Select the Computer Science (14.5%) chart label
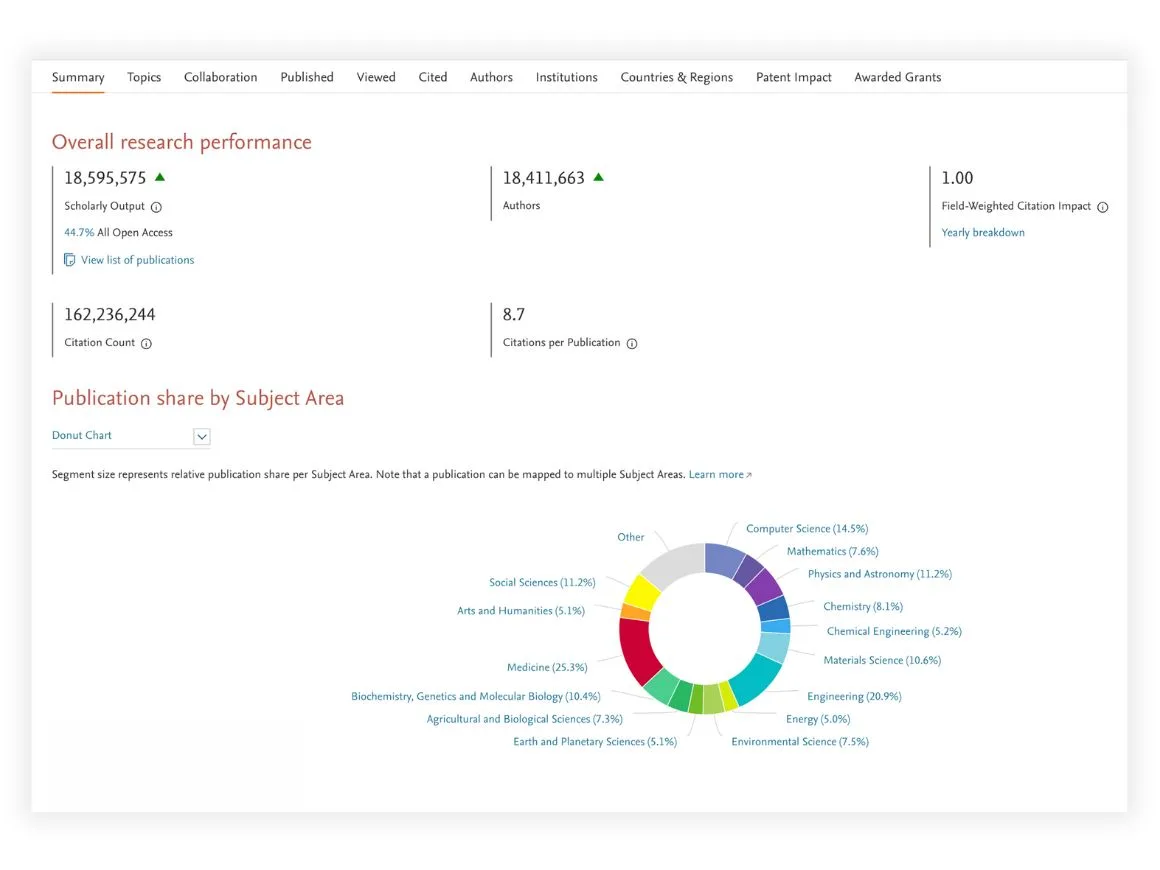This screenshot has width=1160, height=870. pos(806,529)
